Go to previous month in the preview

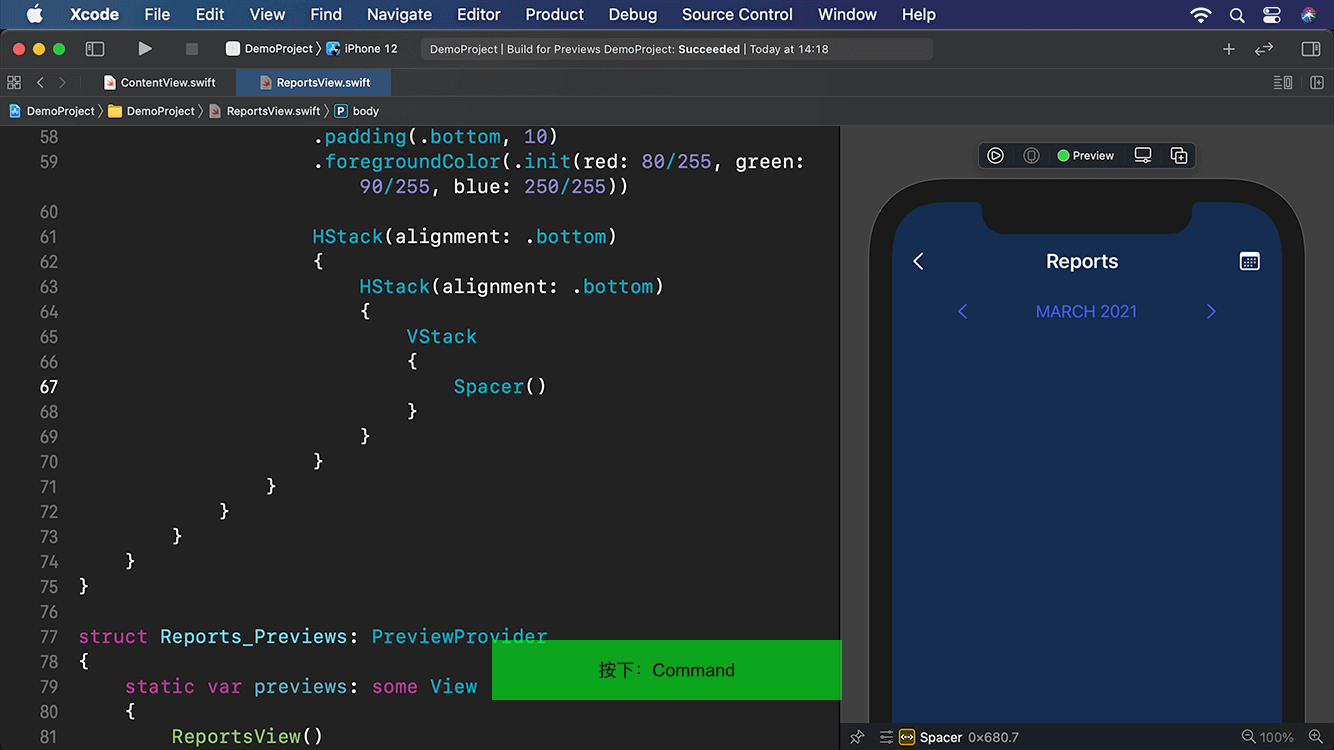point(963,312)
